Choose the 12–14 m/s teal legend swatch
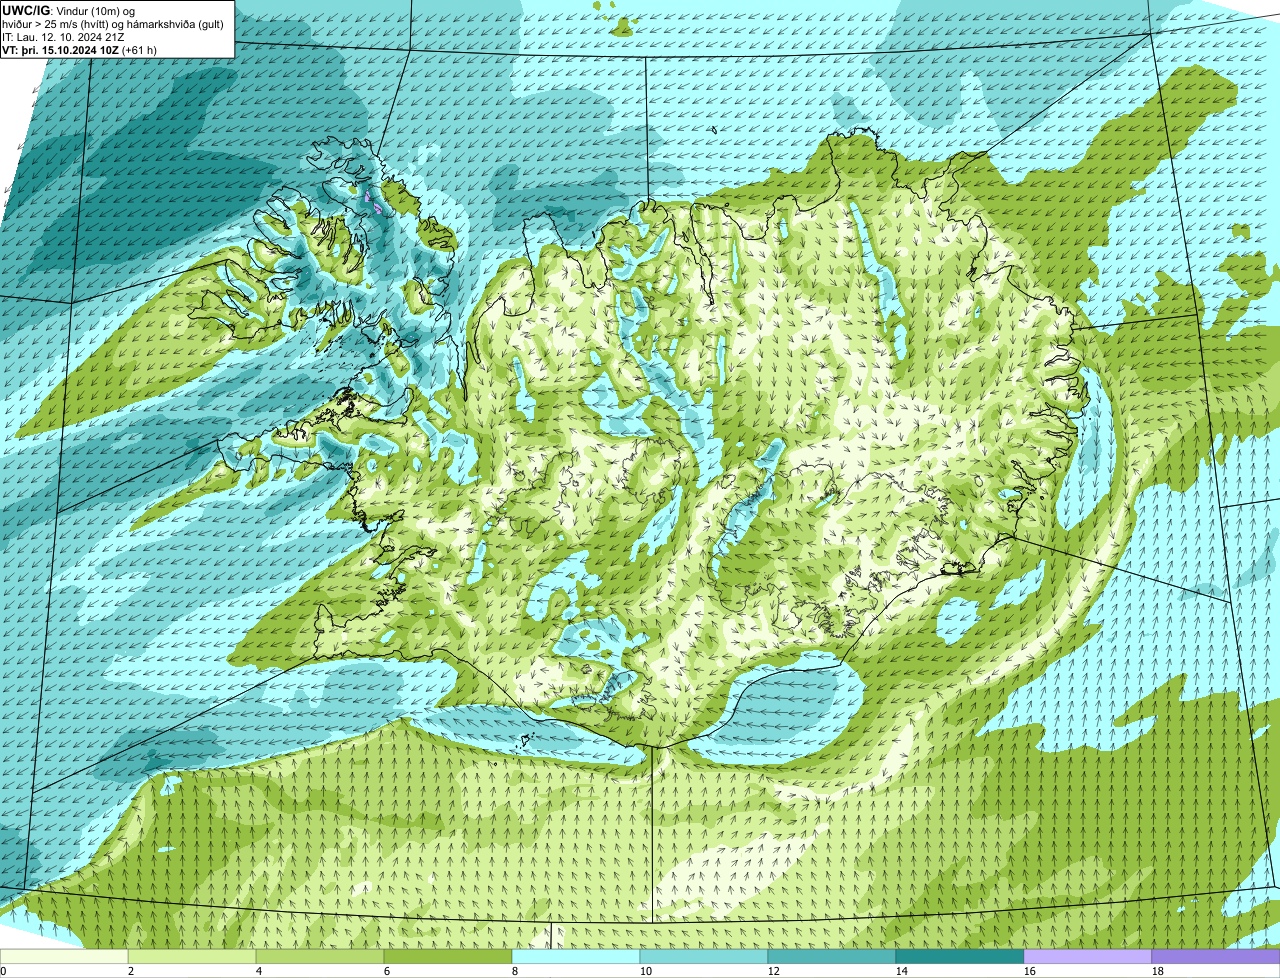1280x978 pixels. pos(832,956)
